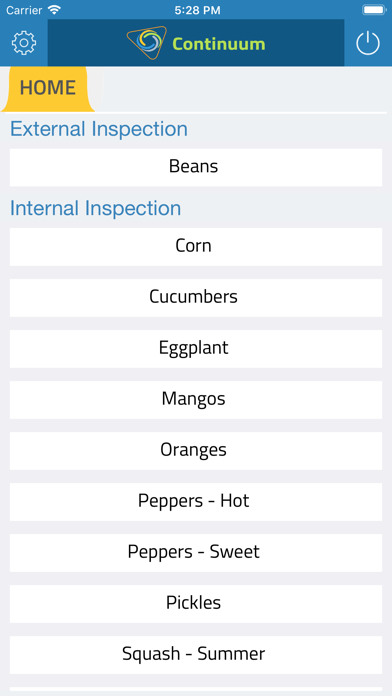
Task: Tap the Oranges entry
Action: click(196, 451)
